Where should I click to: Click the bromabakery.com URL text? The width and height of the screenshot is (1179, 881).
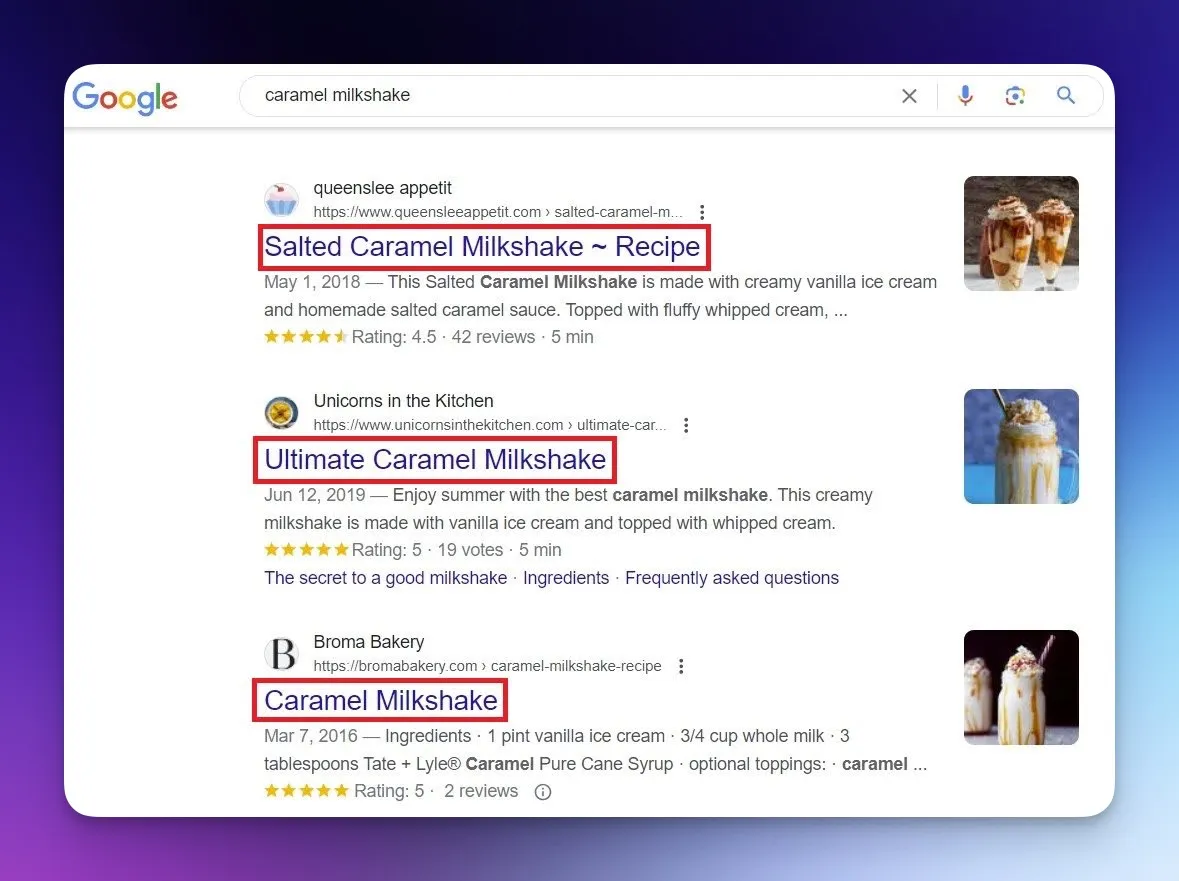[x=487, y=666]
